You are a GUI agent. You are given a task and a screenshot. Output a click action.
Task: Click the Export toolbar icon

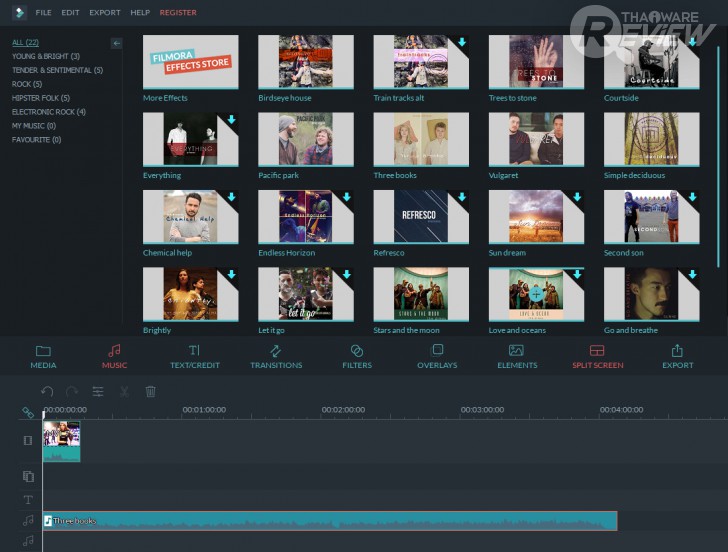click(x=677, y=357)
